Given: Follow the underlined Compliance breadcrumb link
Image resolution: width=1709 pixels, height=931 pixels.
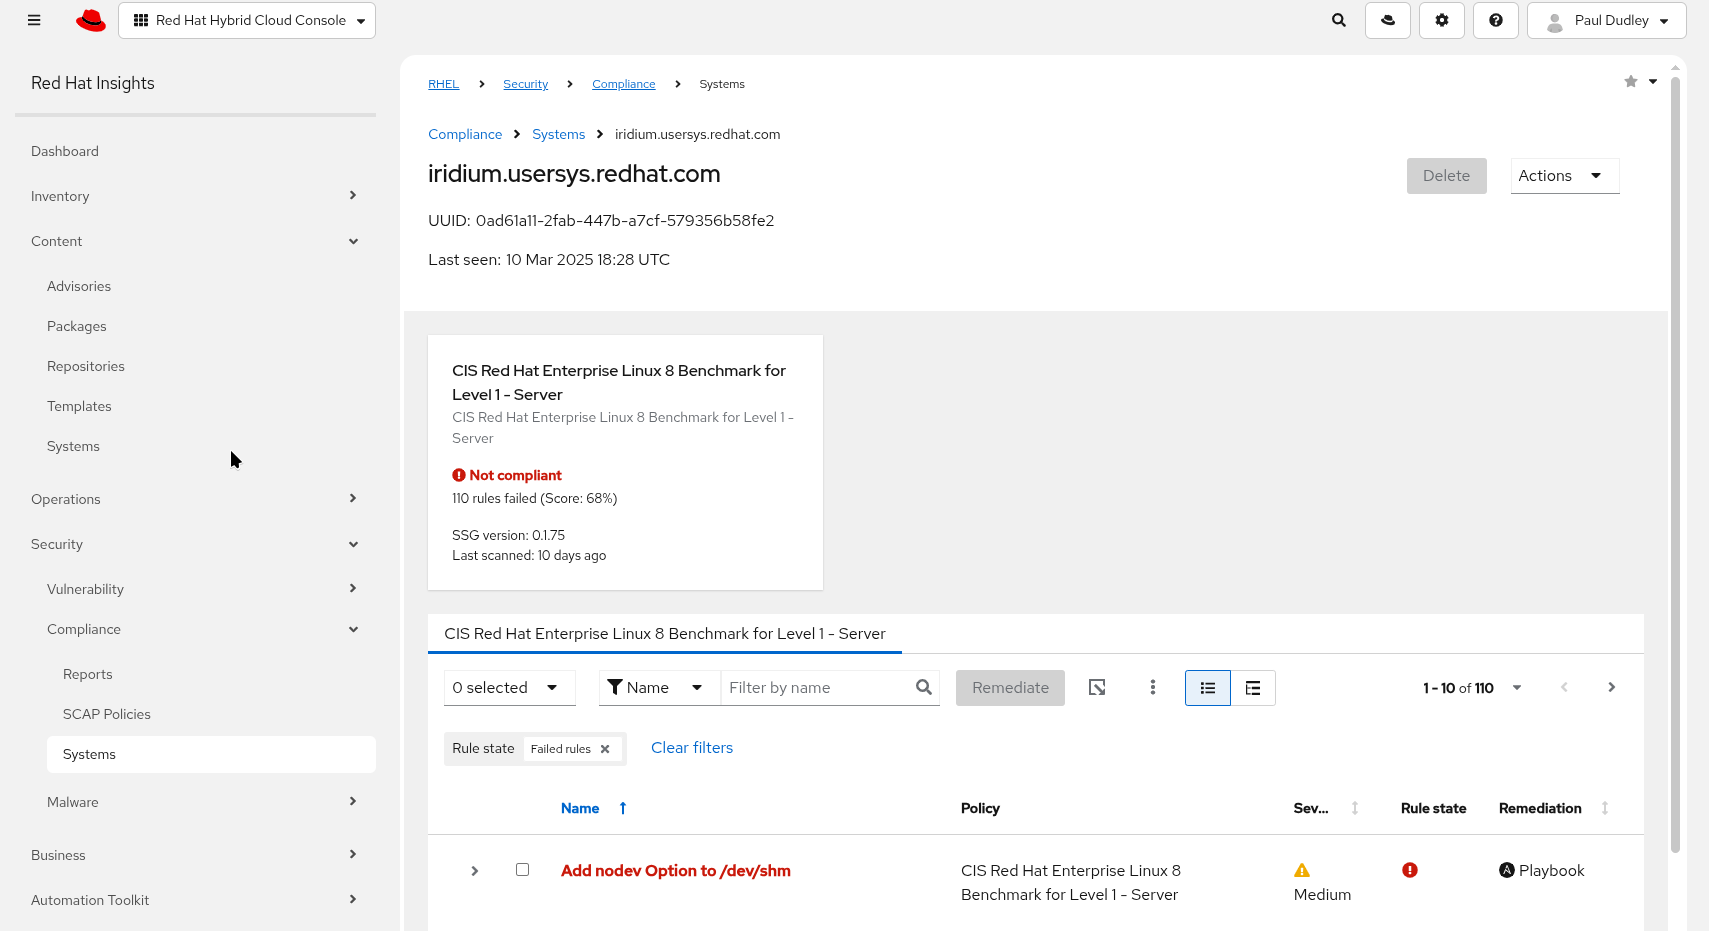Looking at the screenshot, I should pos(624,84).
